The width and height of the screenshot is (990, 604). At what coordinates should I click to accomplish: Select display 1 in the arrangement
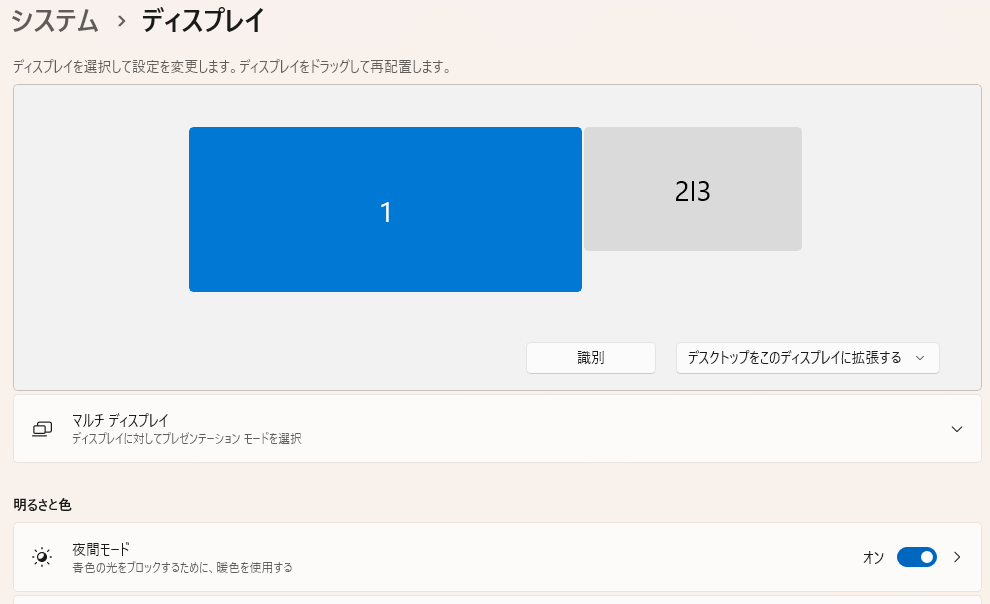point(385,210)
